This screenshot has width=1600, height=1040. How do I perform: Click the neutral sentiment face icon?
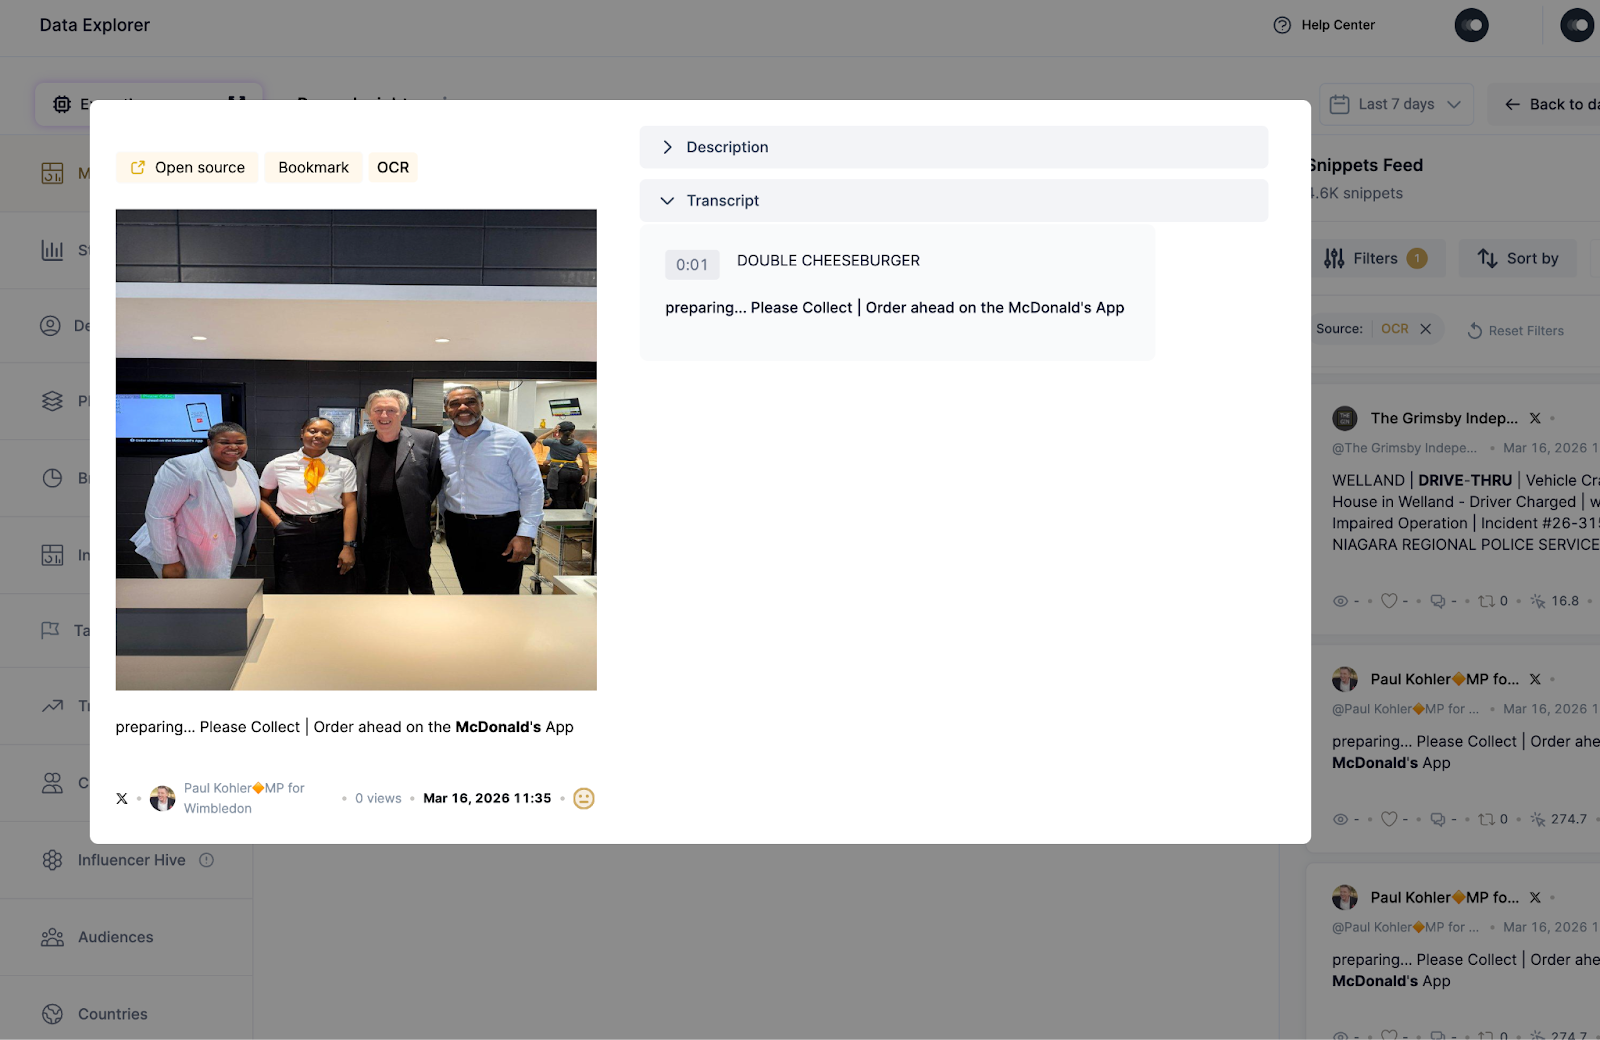click(584, 798)
